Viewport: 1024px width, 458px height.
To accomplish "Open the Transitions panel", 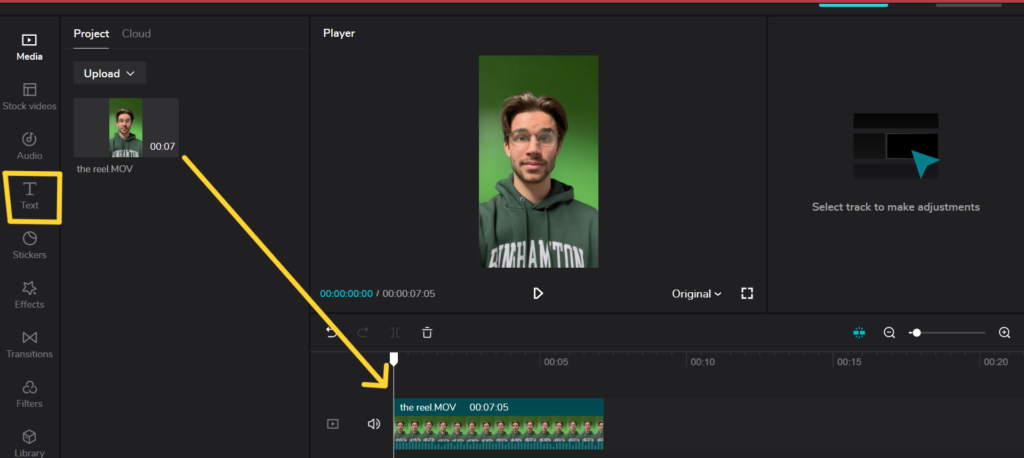I will click(x=29, y=344).
